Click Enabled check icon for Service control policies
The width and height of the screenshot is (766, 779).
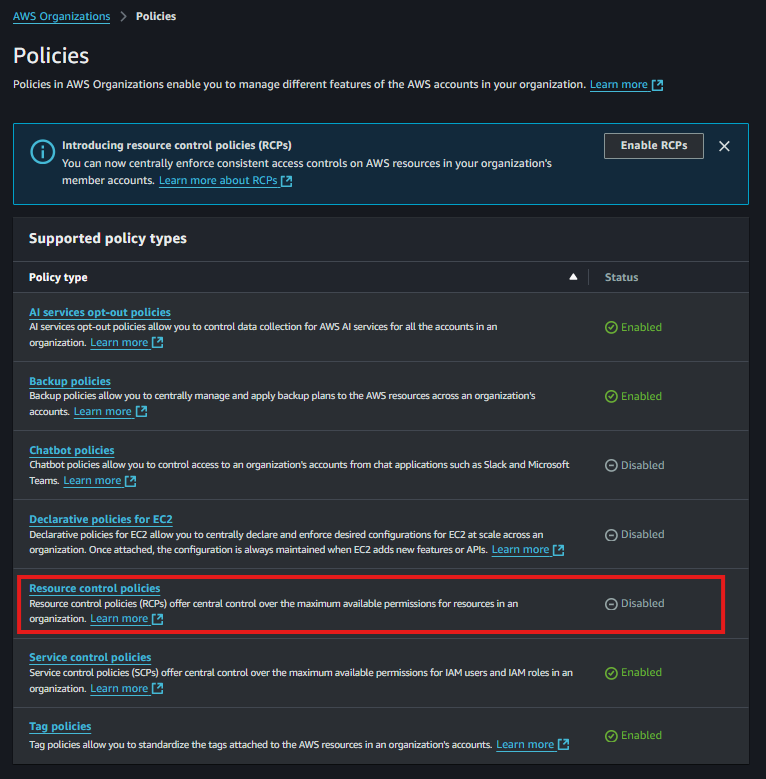point(611,673)
